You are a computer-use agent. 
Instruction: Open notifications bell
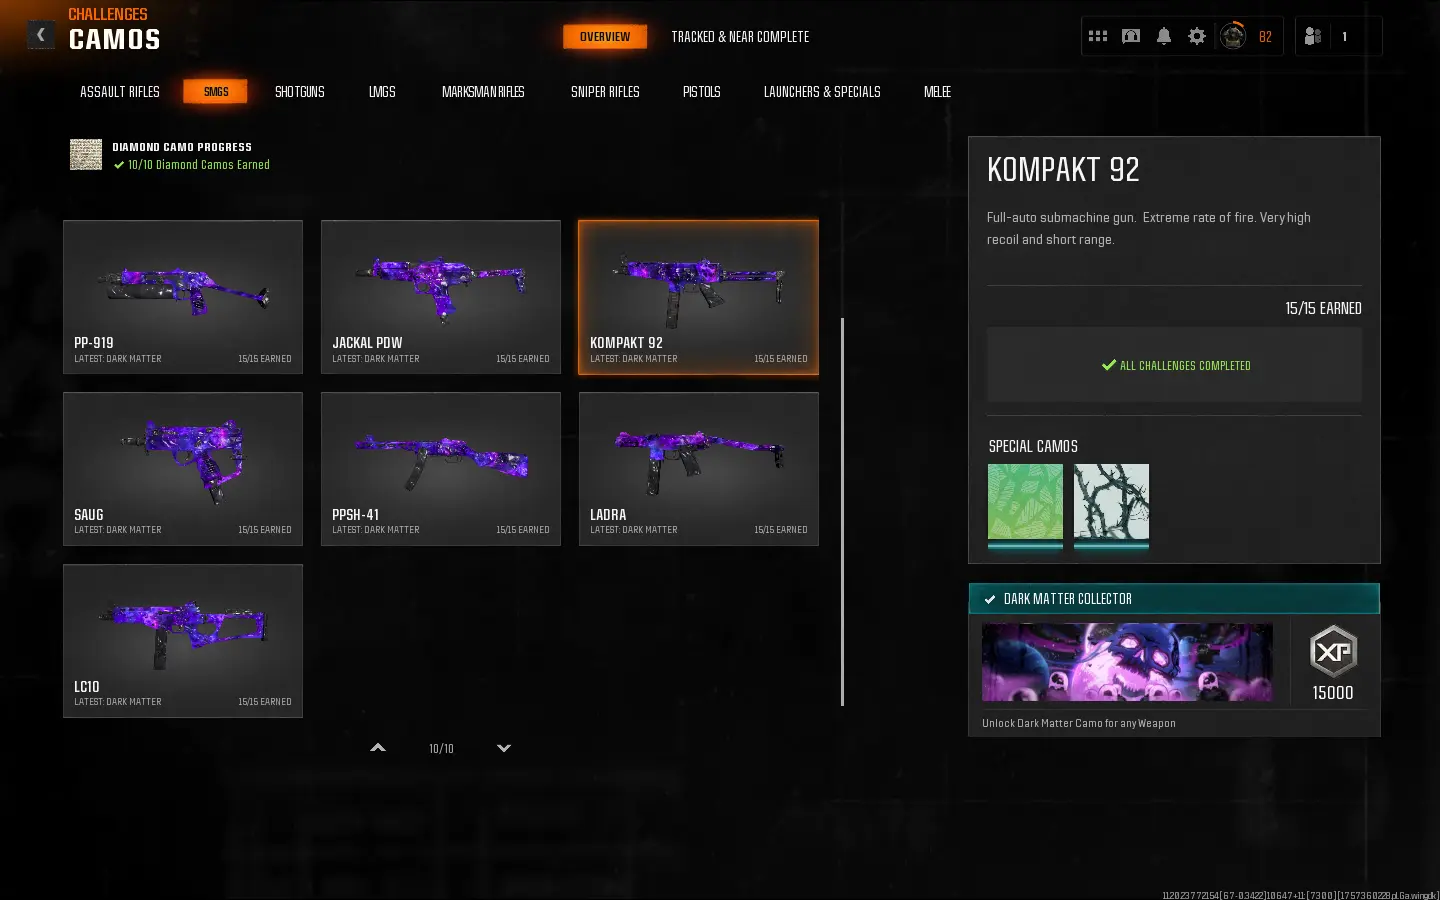click(1164, 36)
